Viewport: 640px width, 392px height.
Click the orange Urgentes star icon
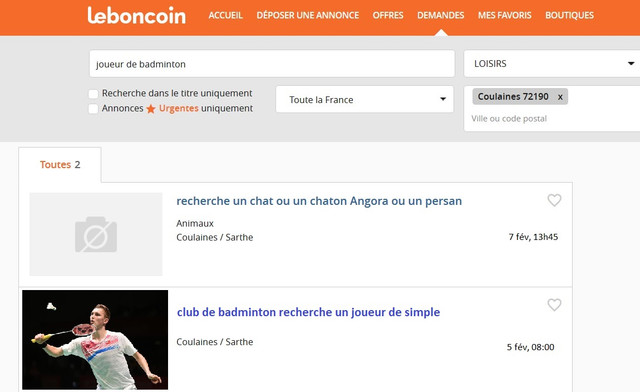click(x=151, y=109)
